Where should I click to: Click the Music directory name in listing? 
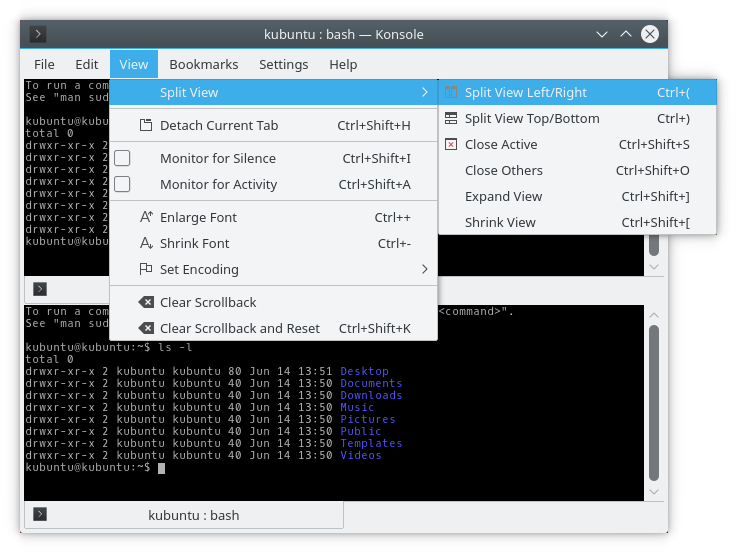coord(357,407)
